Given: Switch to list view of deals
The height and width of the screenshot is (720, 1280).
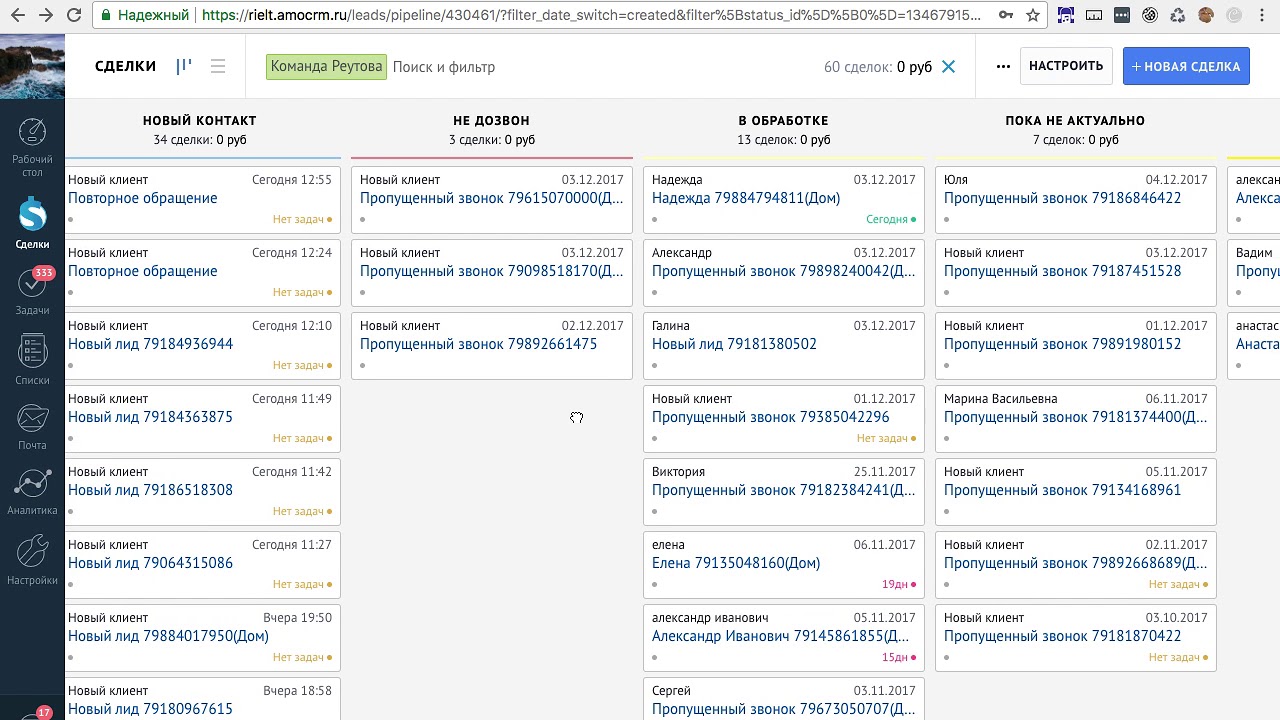Looking at the screenshot, I should [x=218, y=66].
